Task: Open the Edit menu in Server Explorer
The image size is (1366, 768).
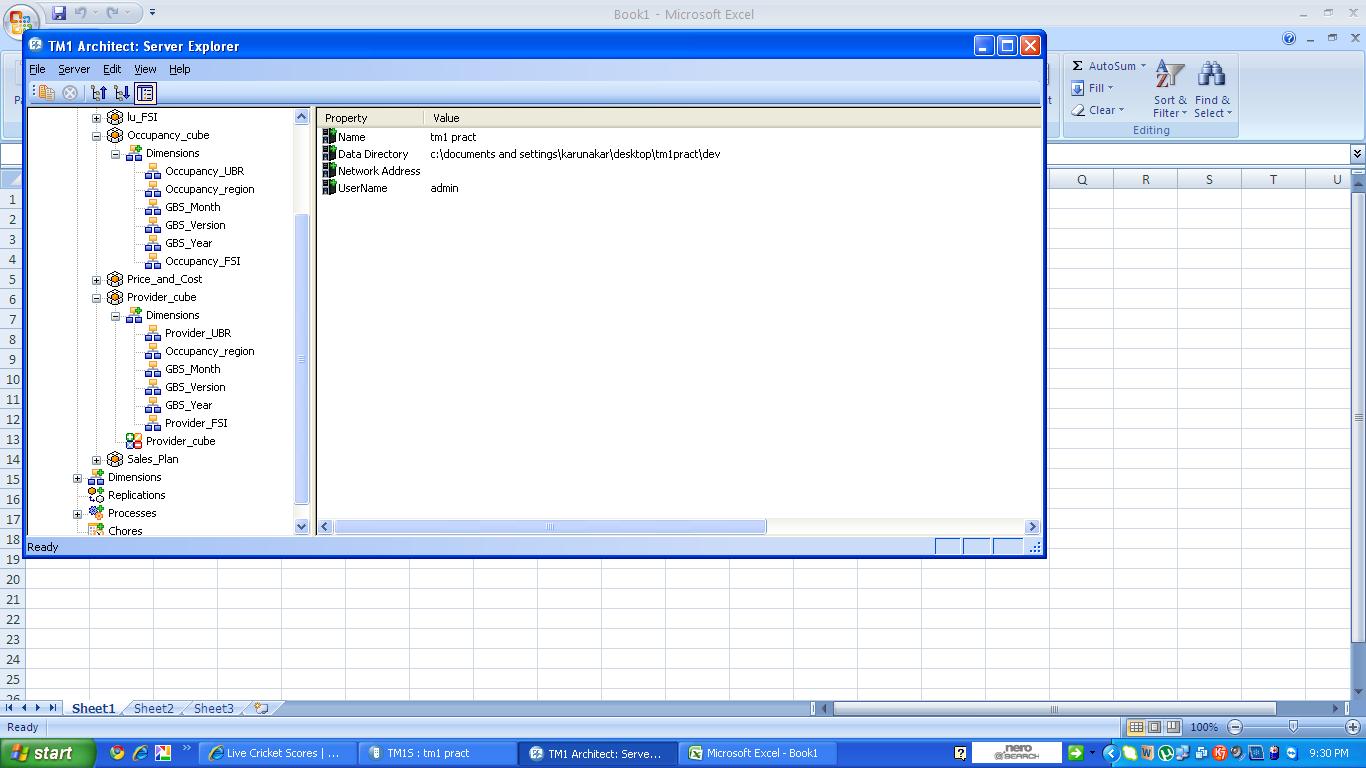Action: pos(112,69)
